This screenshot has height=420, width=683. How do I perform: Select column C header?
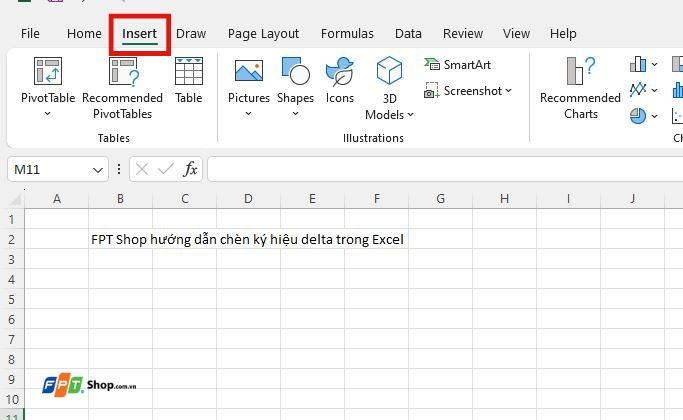[185, 199]
